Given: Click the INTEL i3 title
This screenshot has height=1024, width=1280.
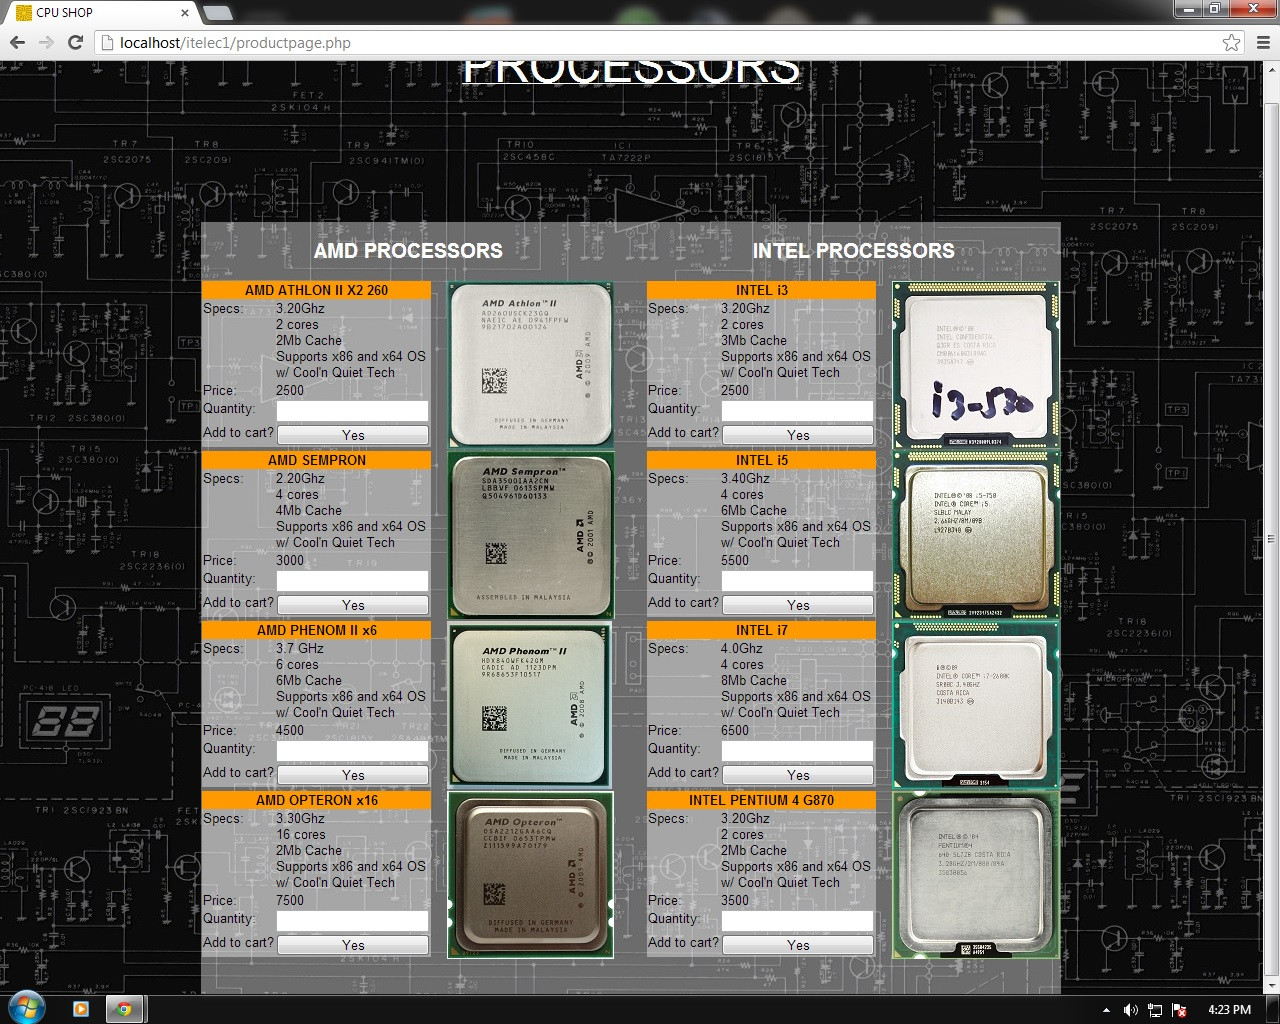Looking at the screenshot, I should pyautogui.click(x=761, y=290).
